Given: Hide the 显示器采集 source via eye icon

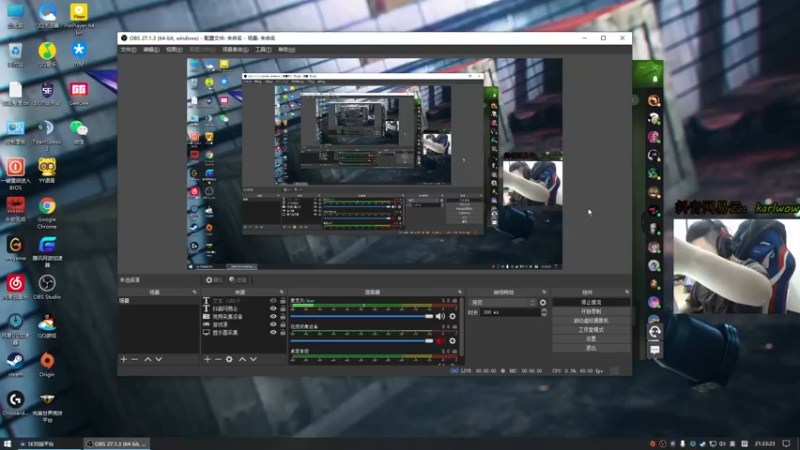Looking at the screenshot, I should click(x=273, y=333).
